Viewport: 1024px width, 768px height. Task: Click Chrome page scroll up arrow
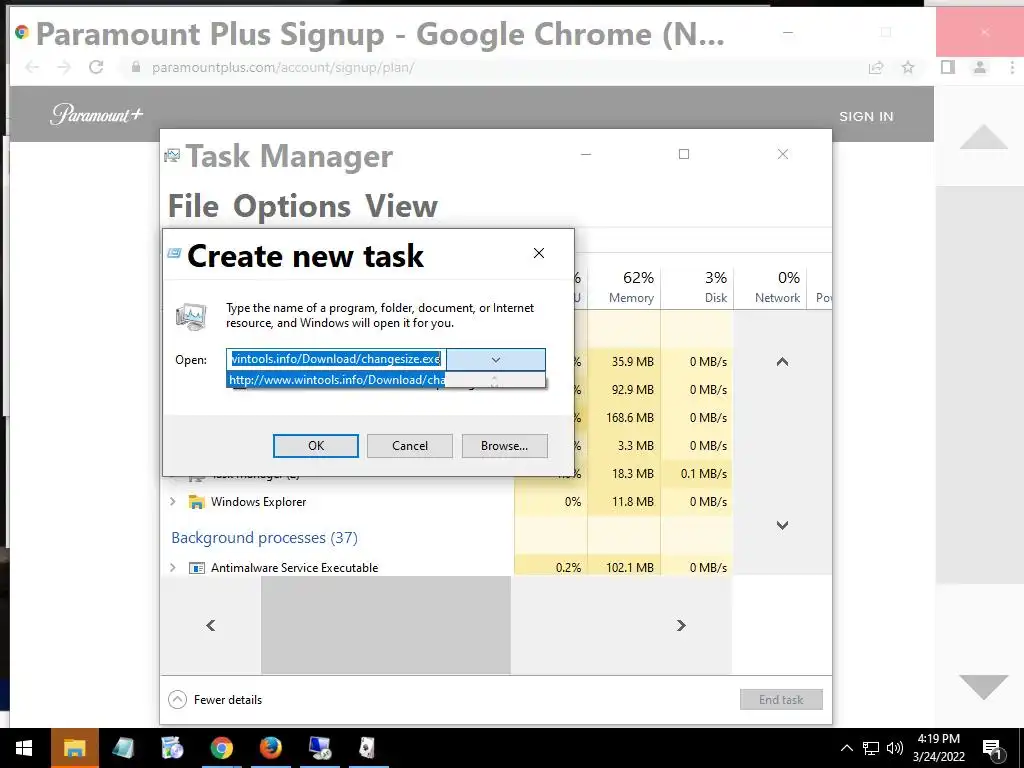984,137
